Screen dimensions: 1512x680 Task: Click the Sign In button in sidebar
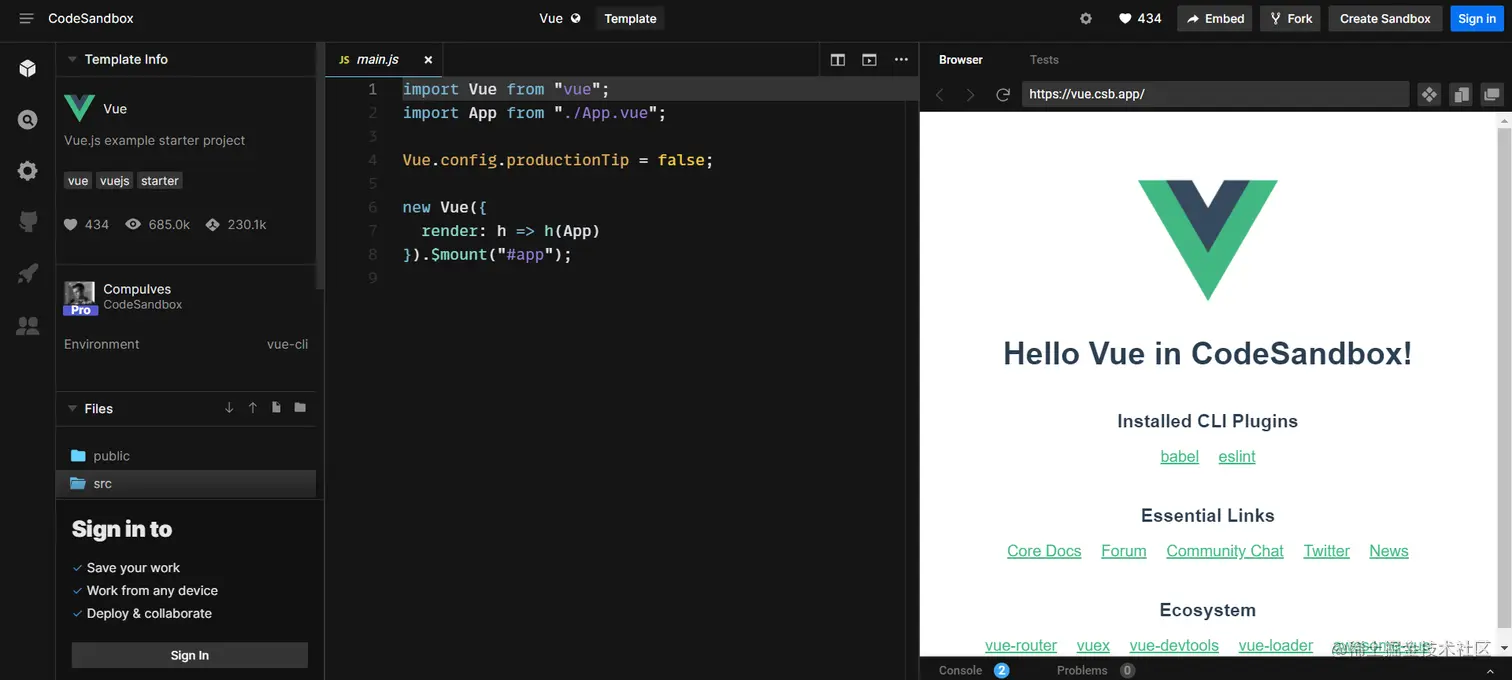[x=190, y=655]
